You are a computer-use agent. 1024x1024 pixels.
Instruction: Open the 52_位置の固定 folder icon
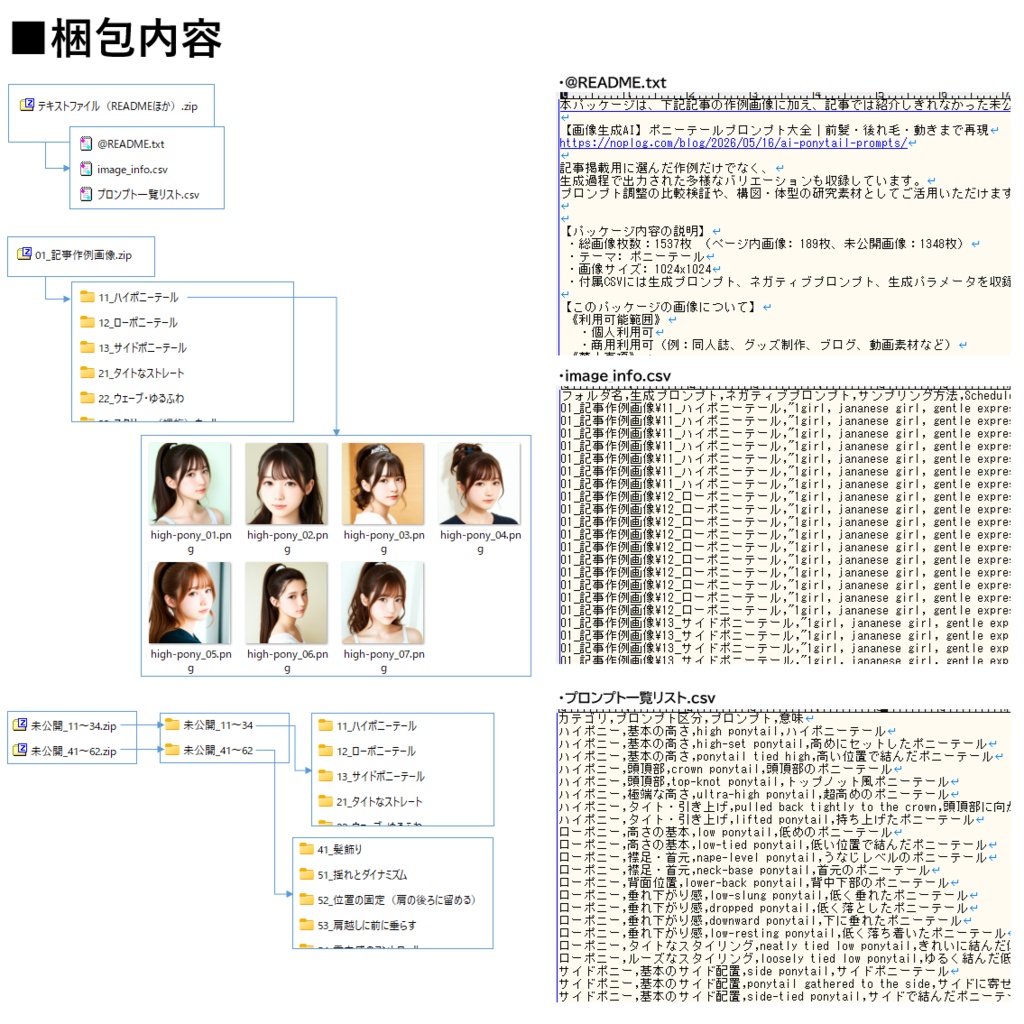[306, 899]
